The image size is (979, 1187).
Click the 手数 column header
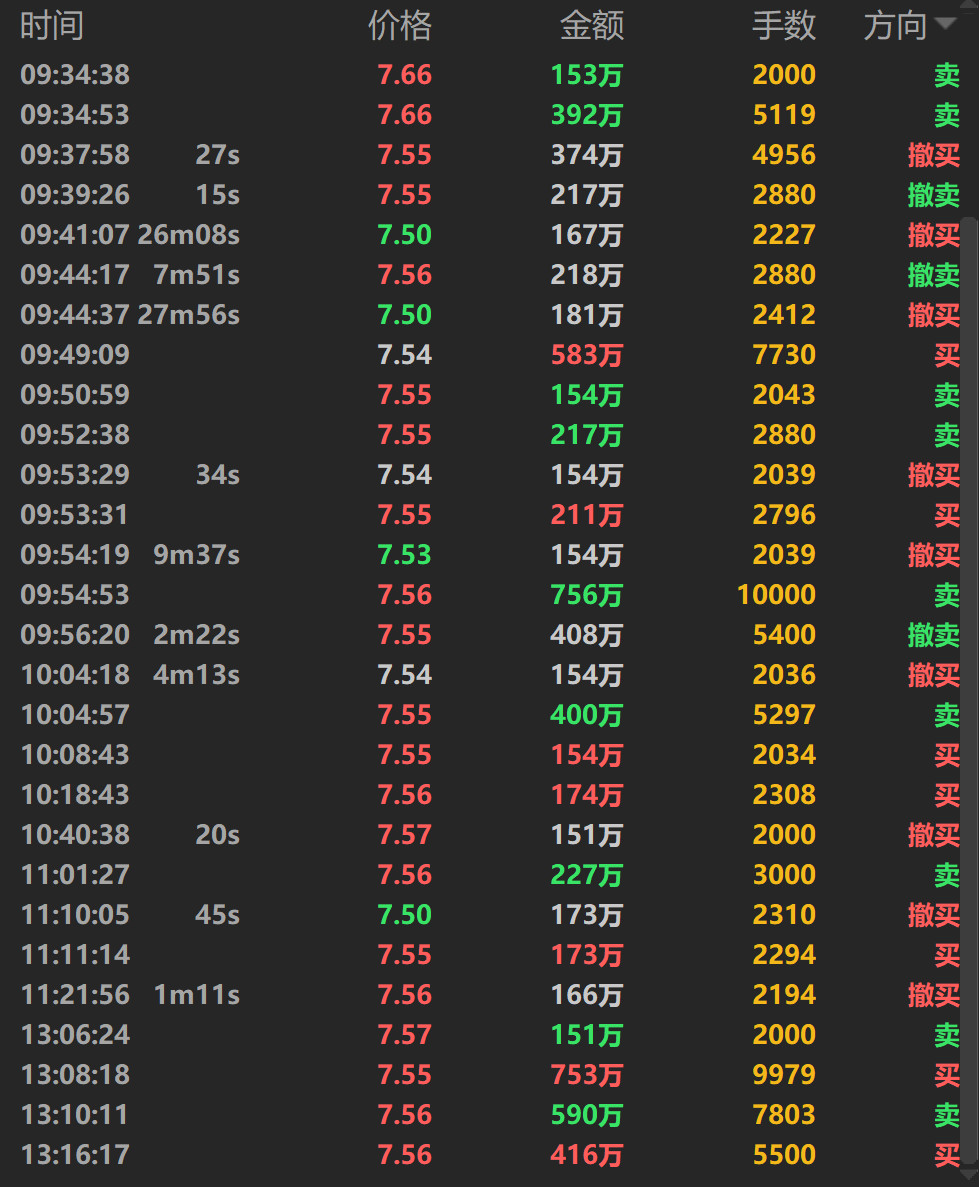coord(784,26)
